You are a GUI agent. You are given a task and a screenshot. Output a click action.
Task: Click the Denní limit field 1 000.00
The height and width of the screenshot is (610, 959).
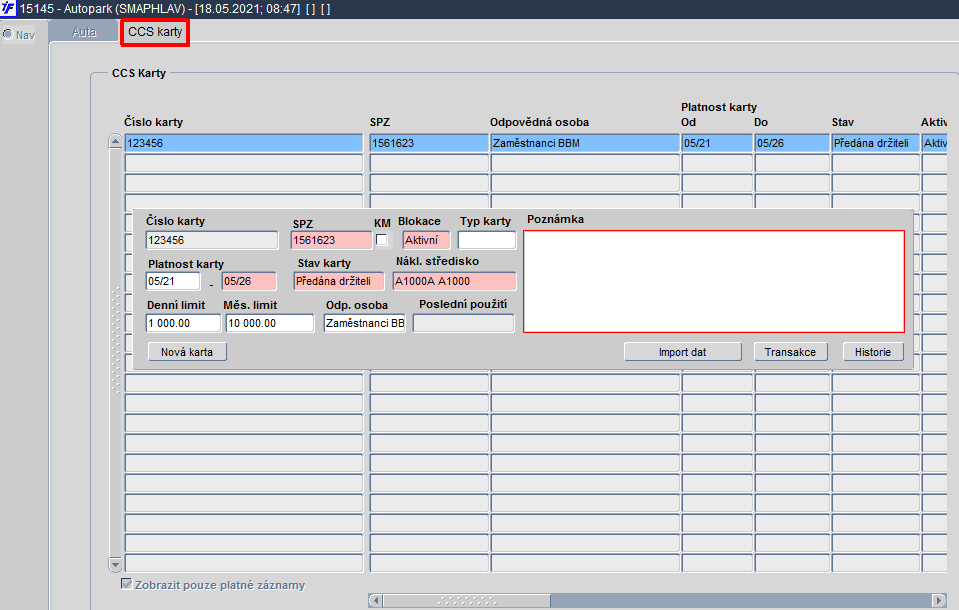click(x=183, y=323)
